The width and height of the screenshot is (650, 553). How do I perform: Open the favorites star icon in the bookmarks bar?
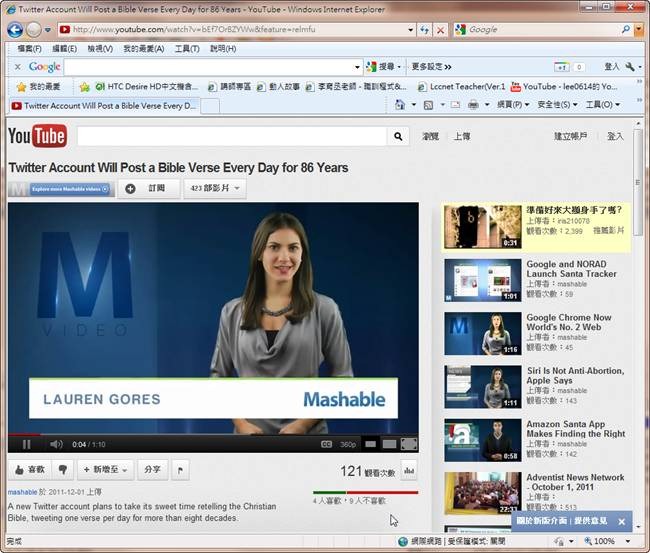pyautogui.click(x=21, y=87)
